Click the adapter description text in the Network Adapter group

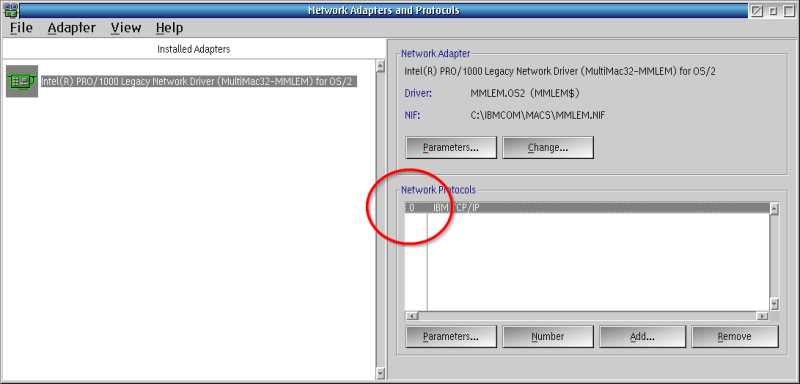560,71
